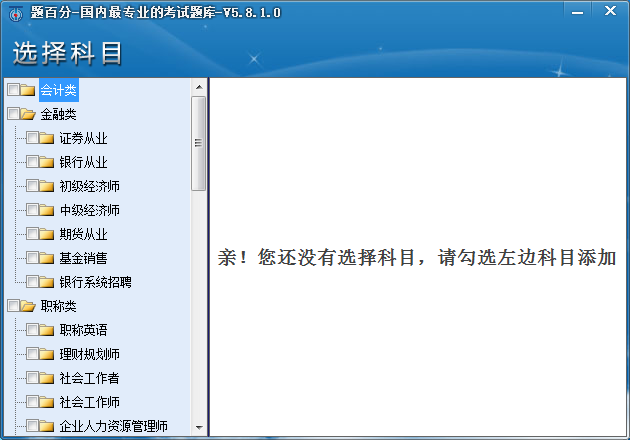
Task: Enable the 初级经济师 checkbox
Action: tap(33, 186)
